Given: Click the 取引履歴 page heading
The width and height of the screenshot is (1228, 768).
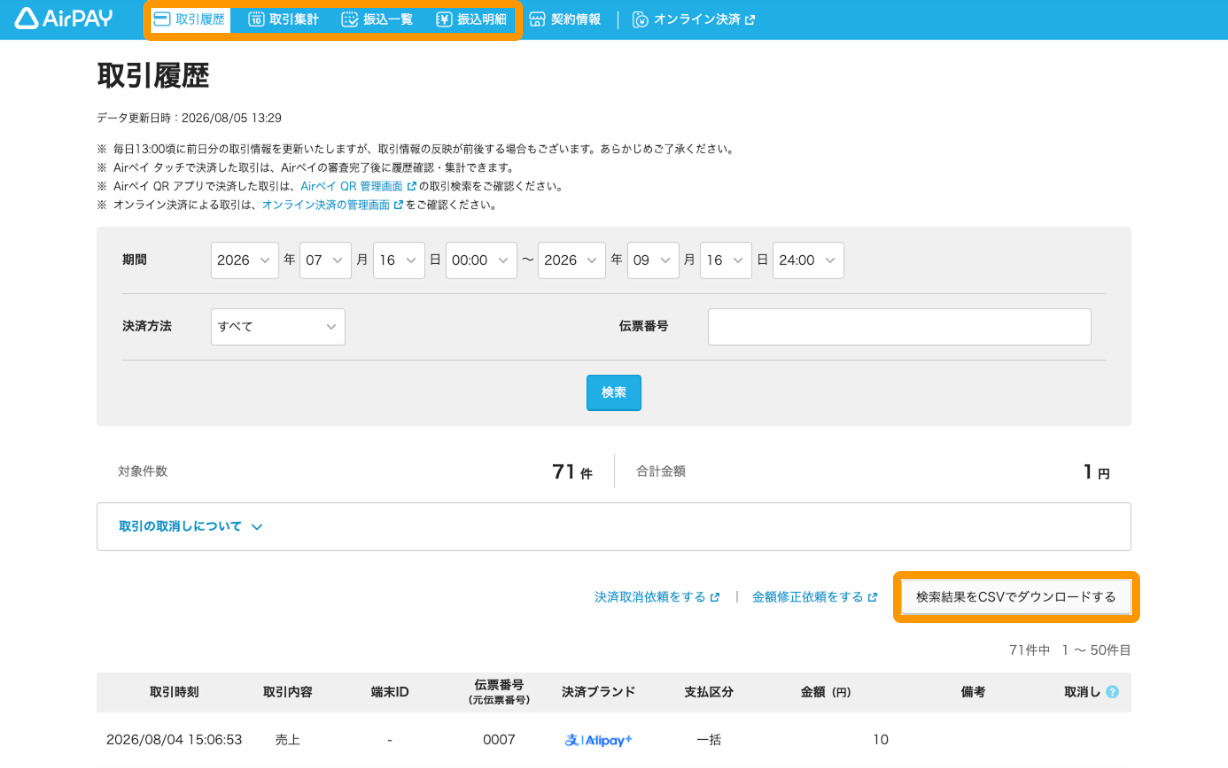Looking at the screenshot, I should point(153,76).
